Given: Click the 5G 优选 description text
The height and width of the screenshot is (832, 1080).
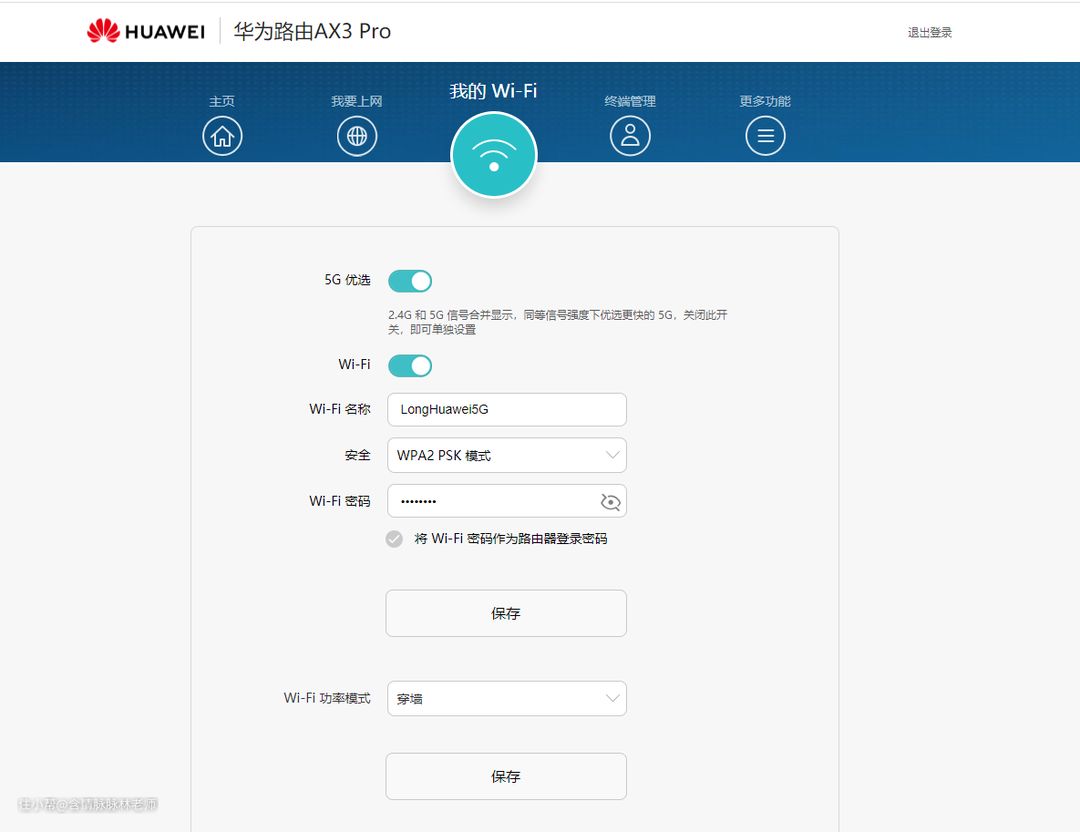Looking at the screenshot, I should click(x=558, y=322).
